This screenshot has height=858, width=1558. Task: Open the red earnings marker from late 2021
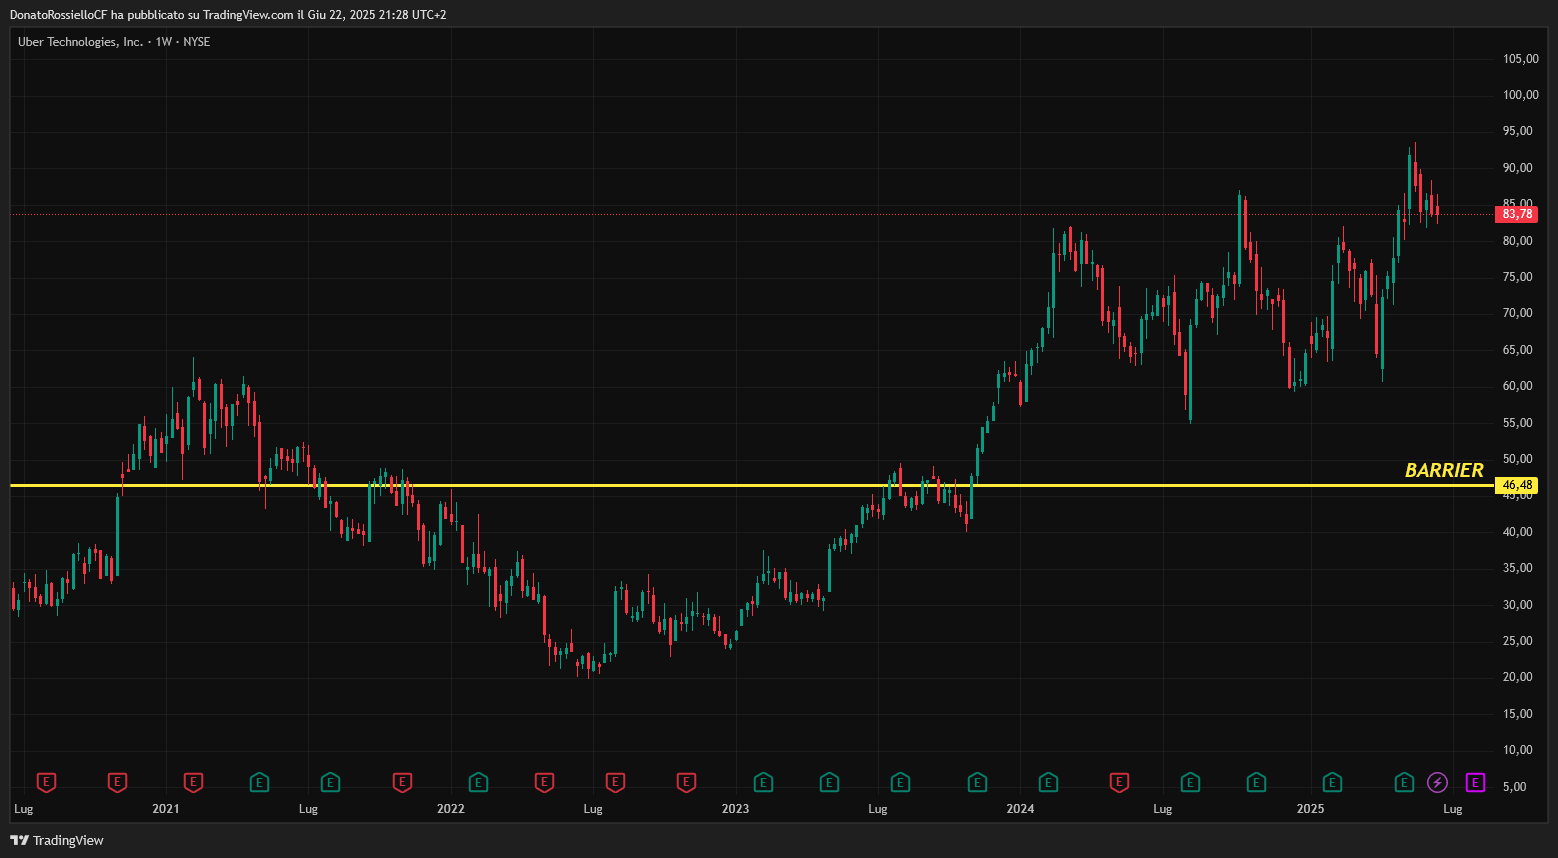tap(402, 782)
